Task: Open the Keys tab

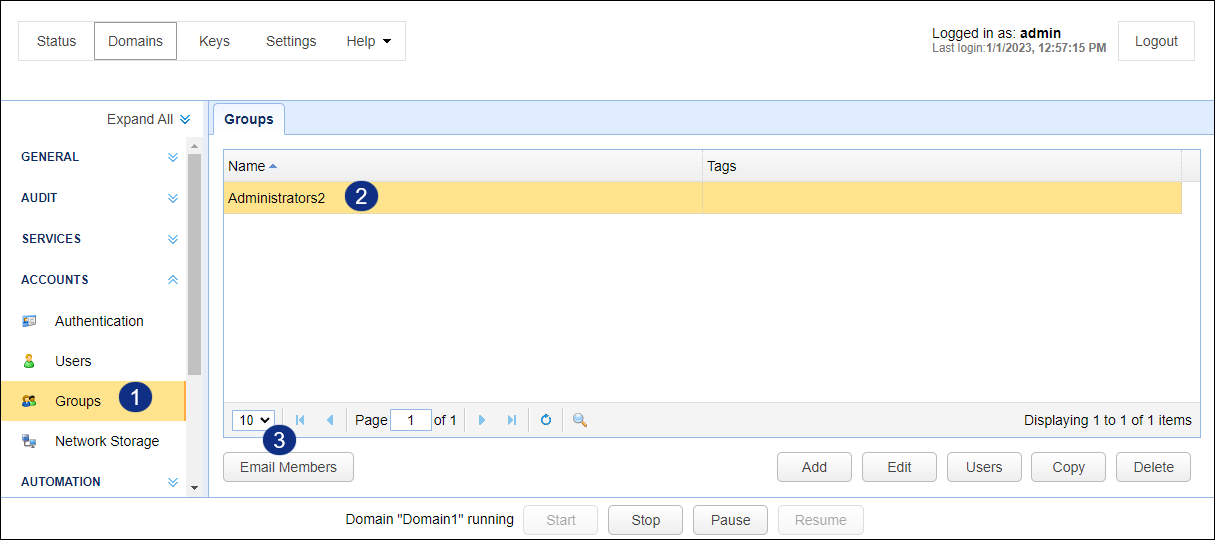Action: point(214,41)
